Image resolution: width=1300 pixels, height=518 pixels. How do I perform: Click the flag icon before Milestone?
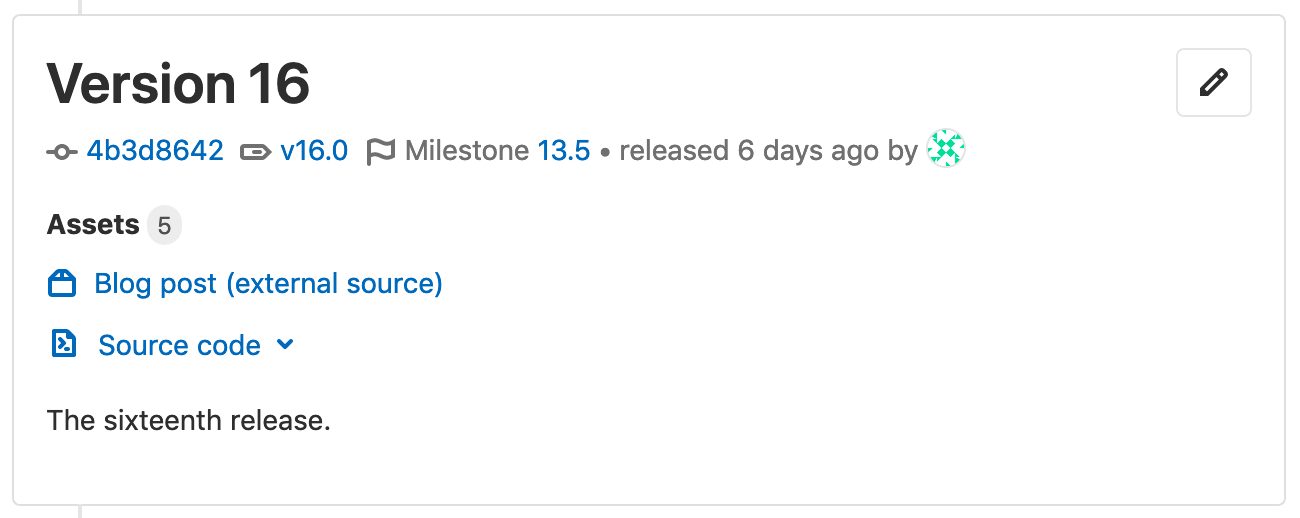click(380, 152)
